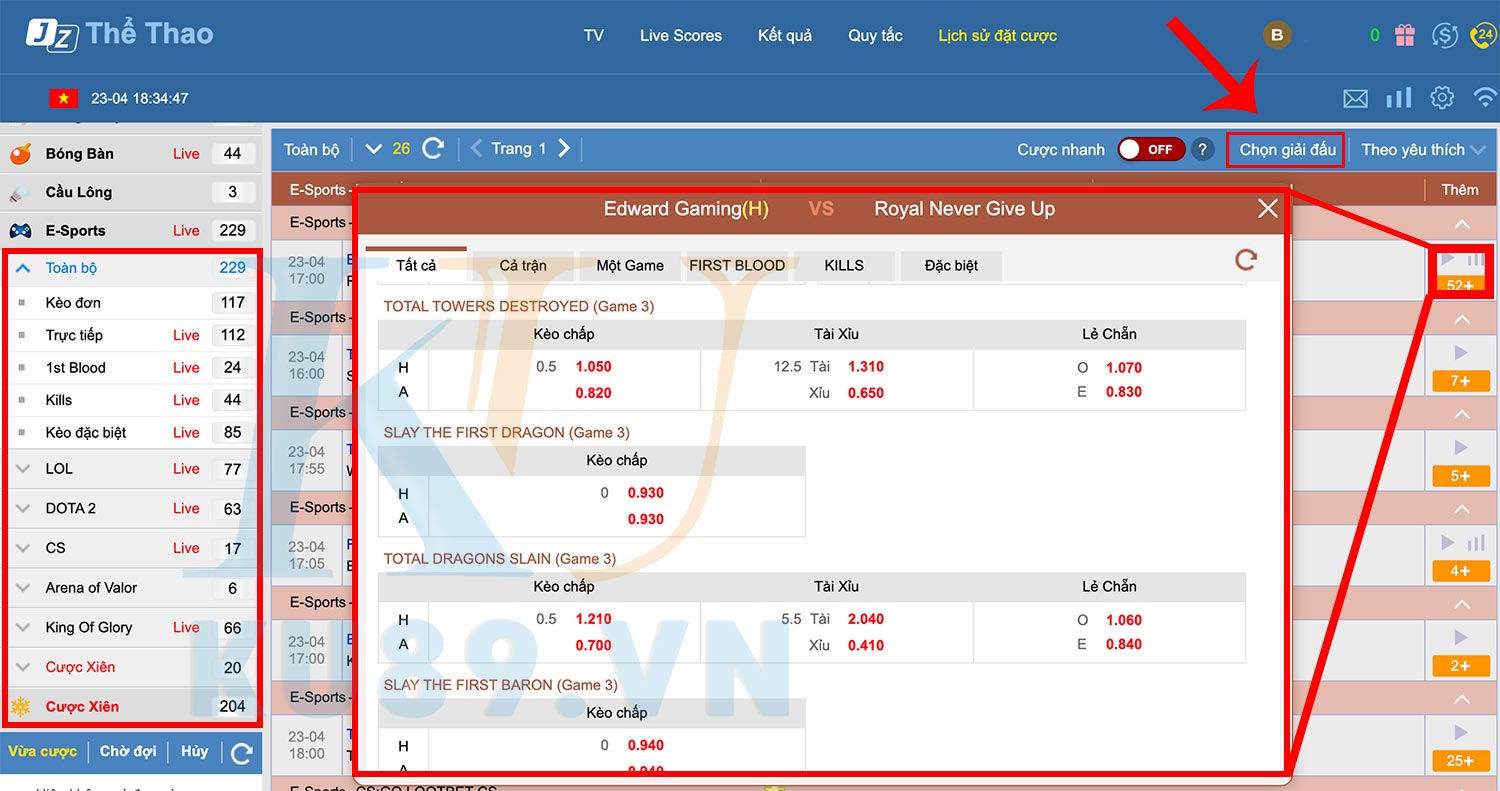Open the currency transfer icon in header
Image resolution: width=1500 pixels, height=791 pixels.
(x=1445, y=36)
